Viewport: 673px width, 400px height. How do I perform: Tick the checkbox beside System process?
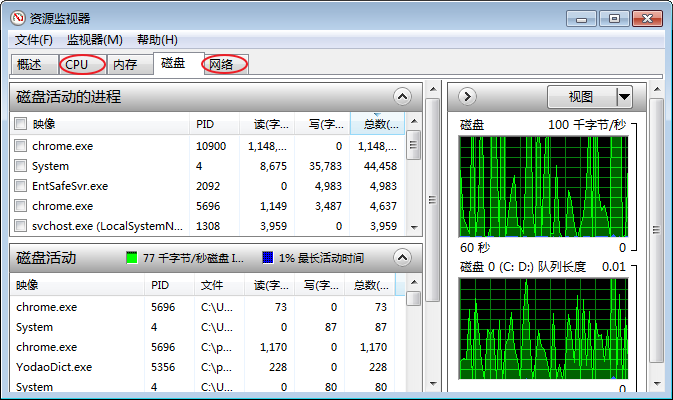[21, 166]
